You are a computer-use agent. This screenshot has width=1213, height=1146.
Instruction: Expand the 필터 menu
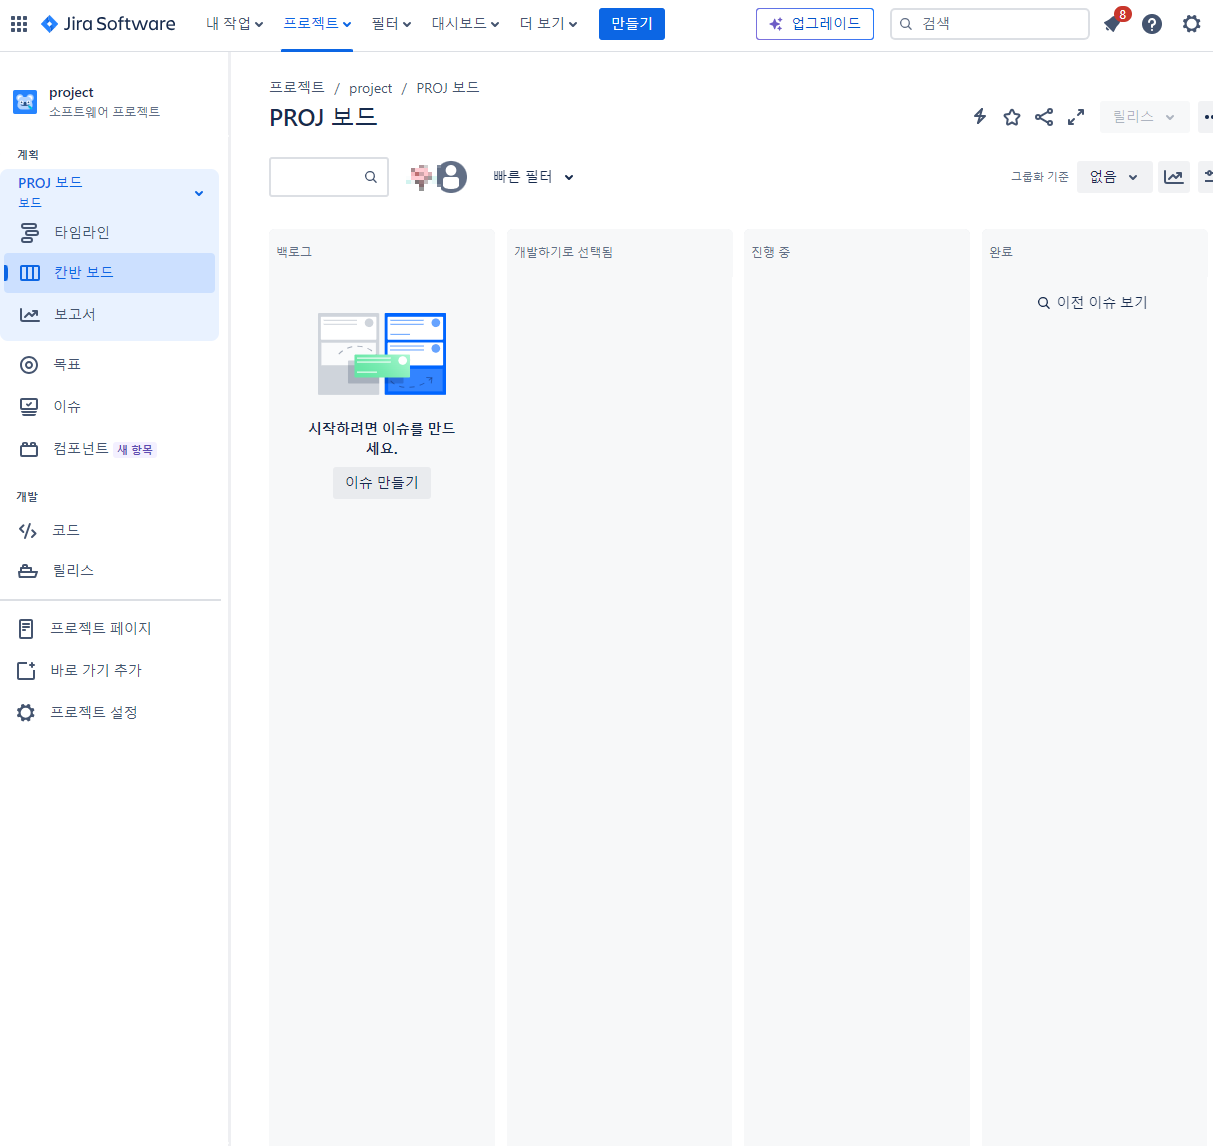[x=391, y=24]
